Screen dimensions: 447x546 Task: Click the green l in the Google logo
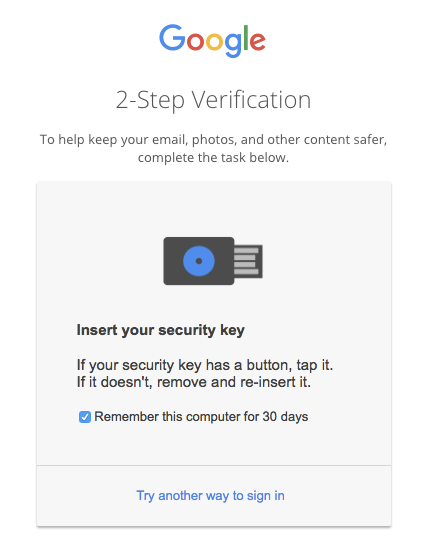tap(246, 38)
